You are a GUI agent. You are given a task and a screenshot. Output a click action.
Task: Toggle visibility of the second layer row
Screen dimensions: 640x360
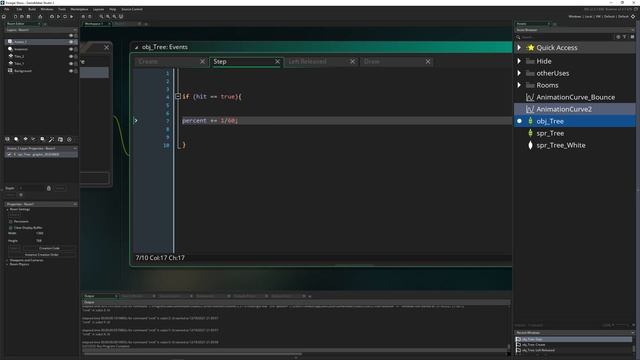(x=71, y=49)
